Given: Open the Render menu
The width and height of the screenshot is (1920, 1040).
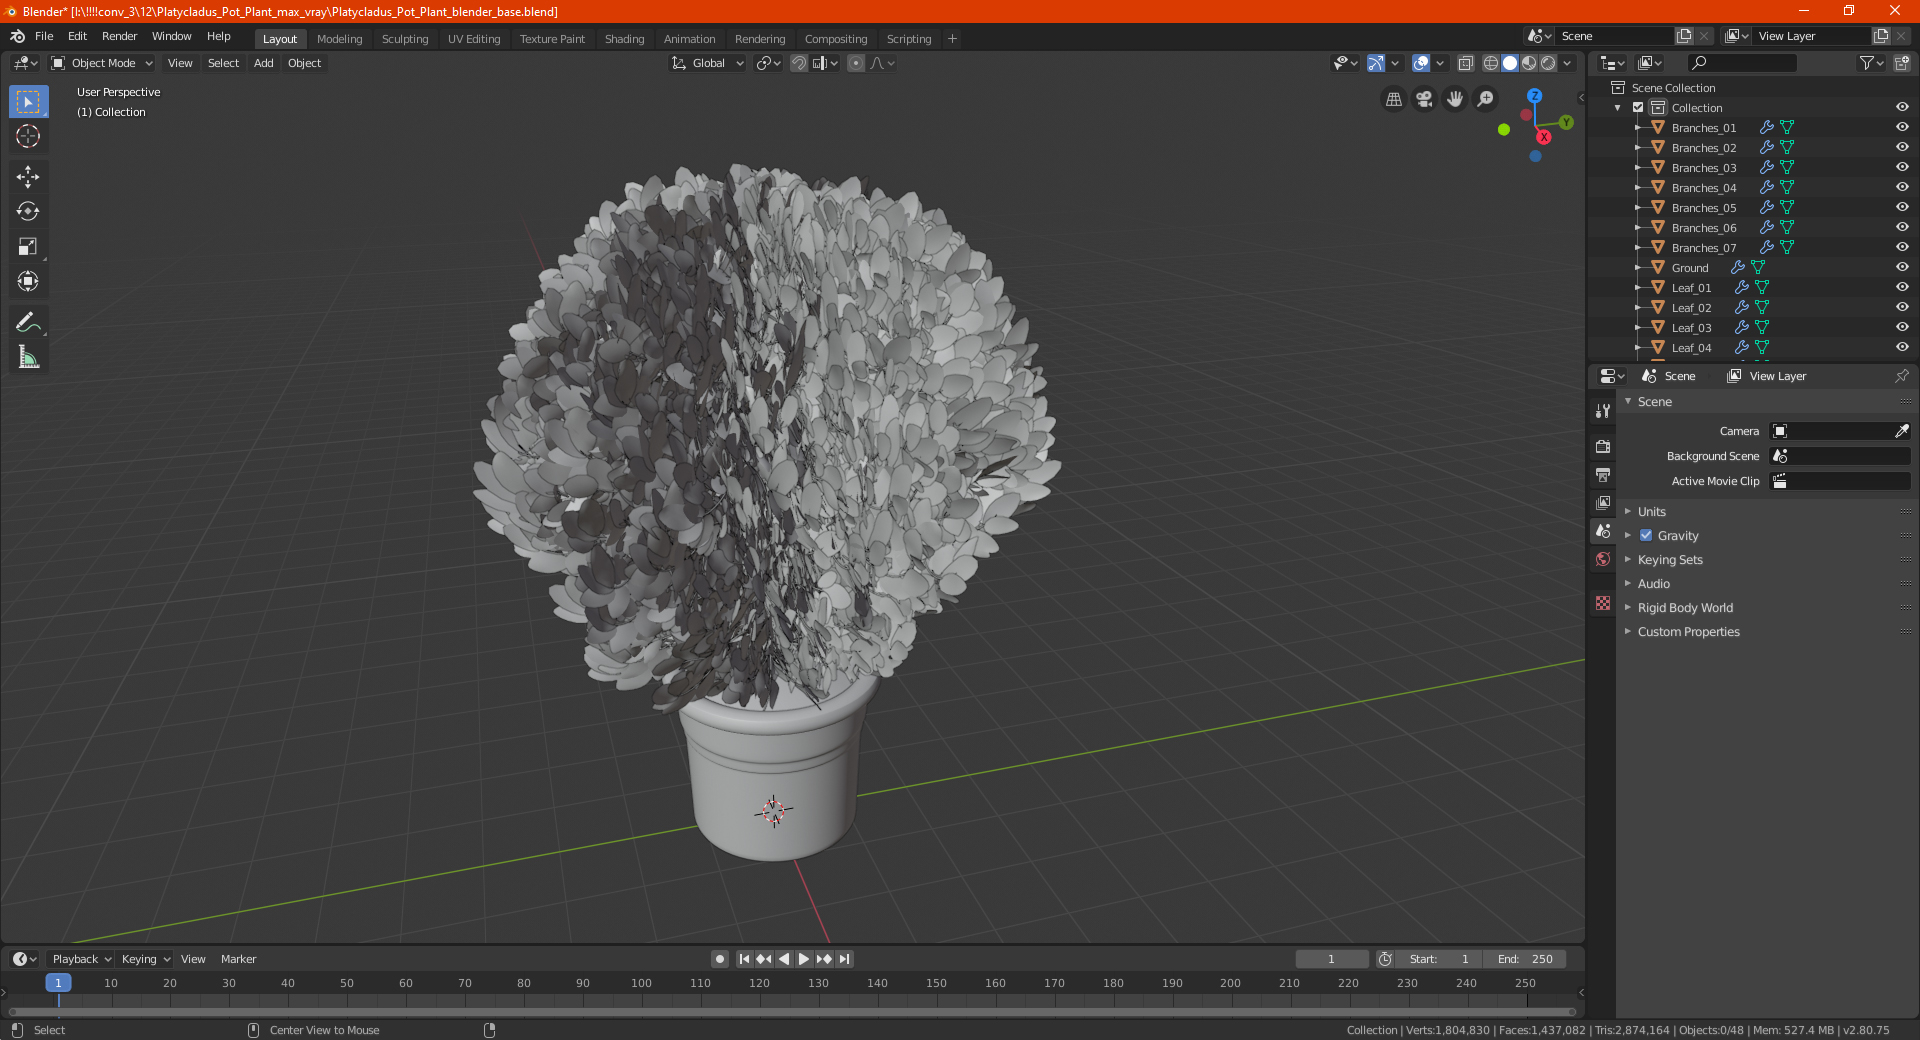Looking at the screenshot, I should 119,36.
